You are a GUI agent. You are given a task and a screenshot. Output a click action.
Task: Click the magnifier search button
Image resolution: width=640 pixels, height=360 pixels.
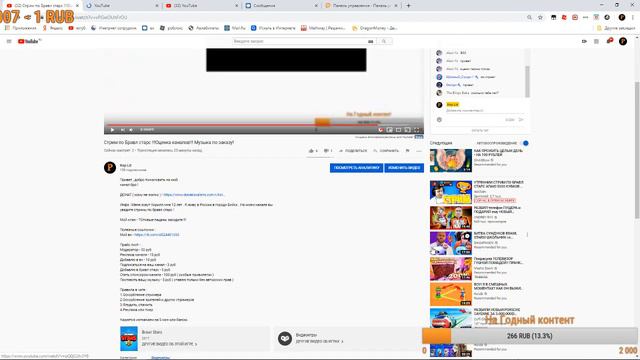(x=384, y=41)
